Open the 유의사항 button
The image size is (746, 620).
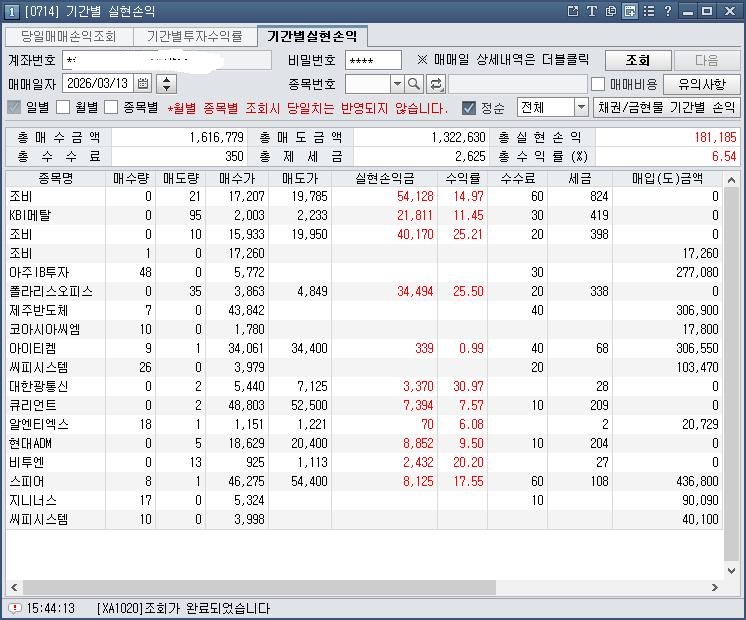[x=702, y=84]
